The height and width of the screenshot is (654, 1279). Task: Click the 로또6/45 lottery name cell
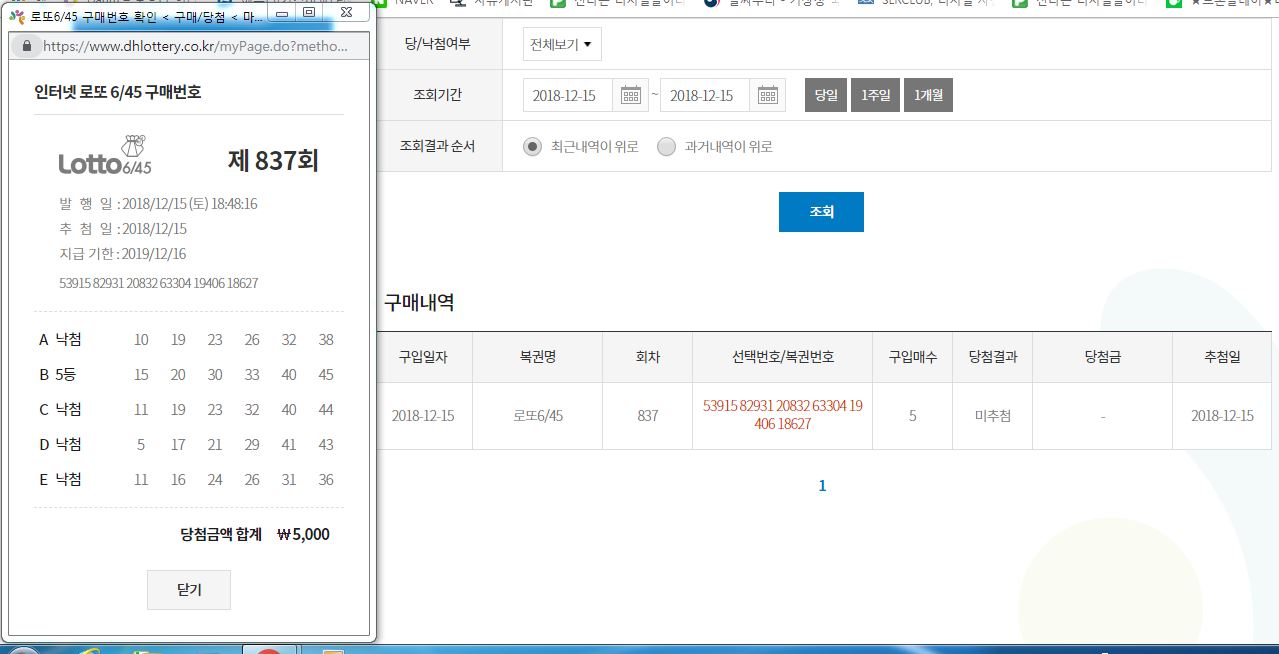538,415
